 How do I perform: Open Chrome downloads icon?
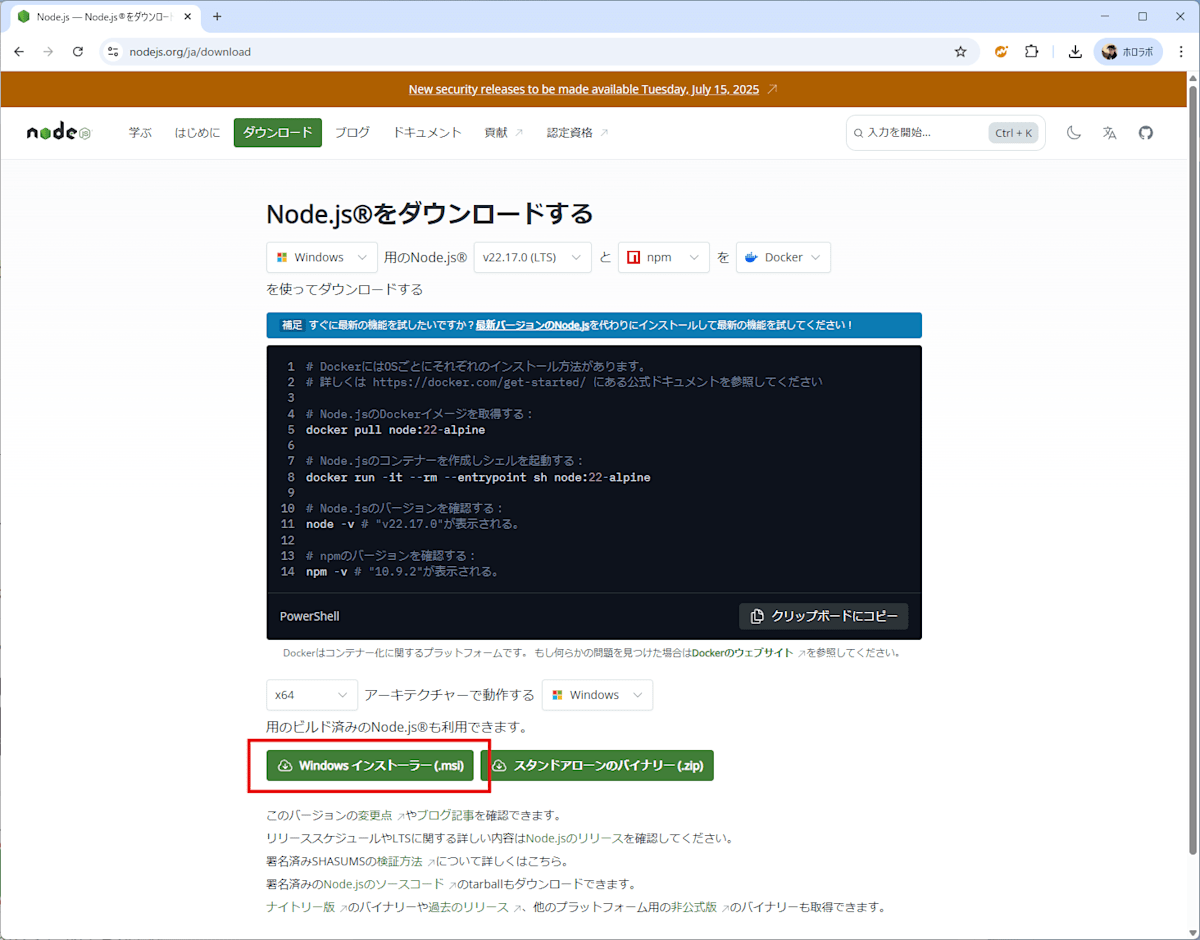click(1075, 52)
